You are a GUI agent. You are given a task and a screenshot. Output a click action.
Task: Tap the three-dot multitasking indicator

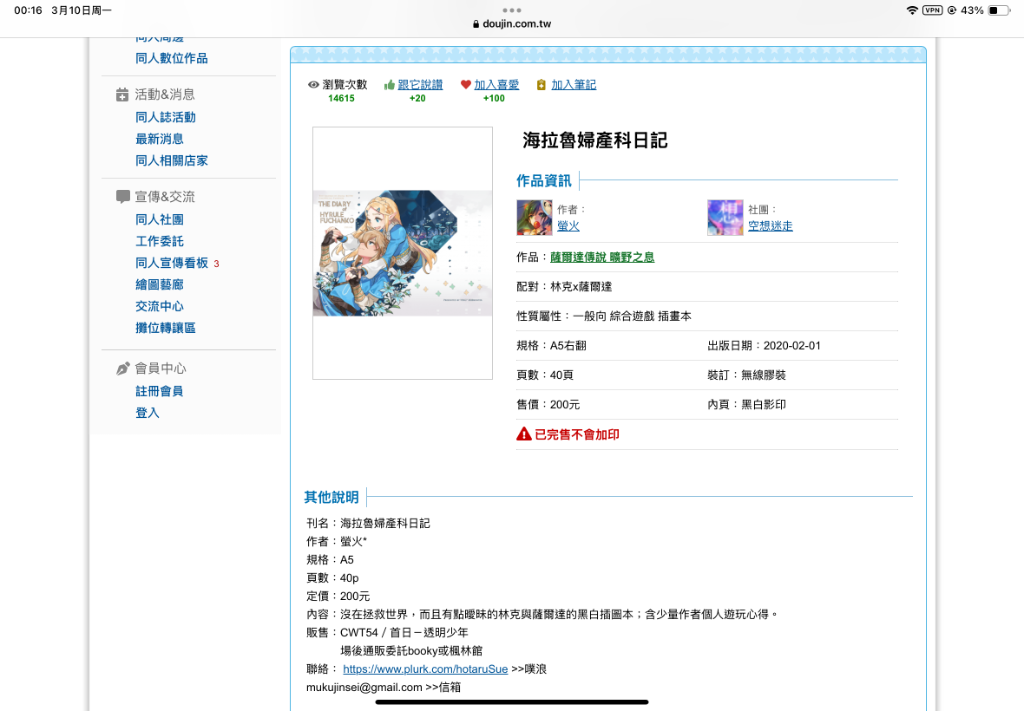pyautogui.click(x=512, y=10)
